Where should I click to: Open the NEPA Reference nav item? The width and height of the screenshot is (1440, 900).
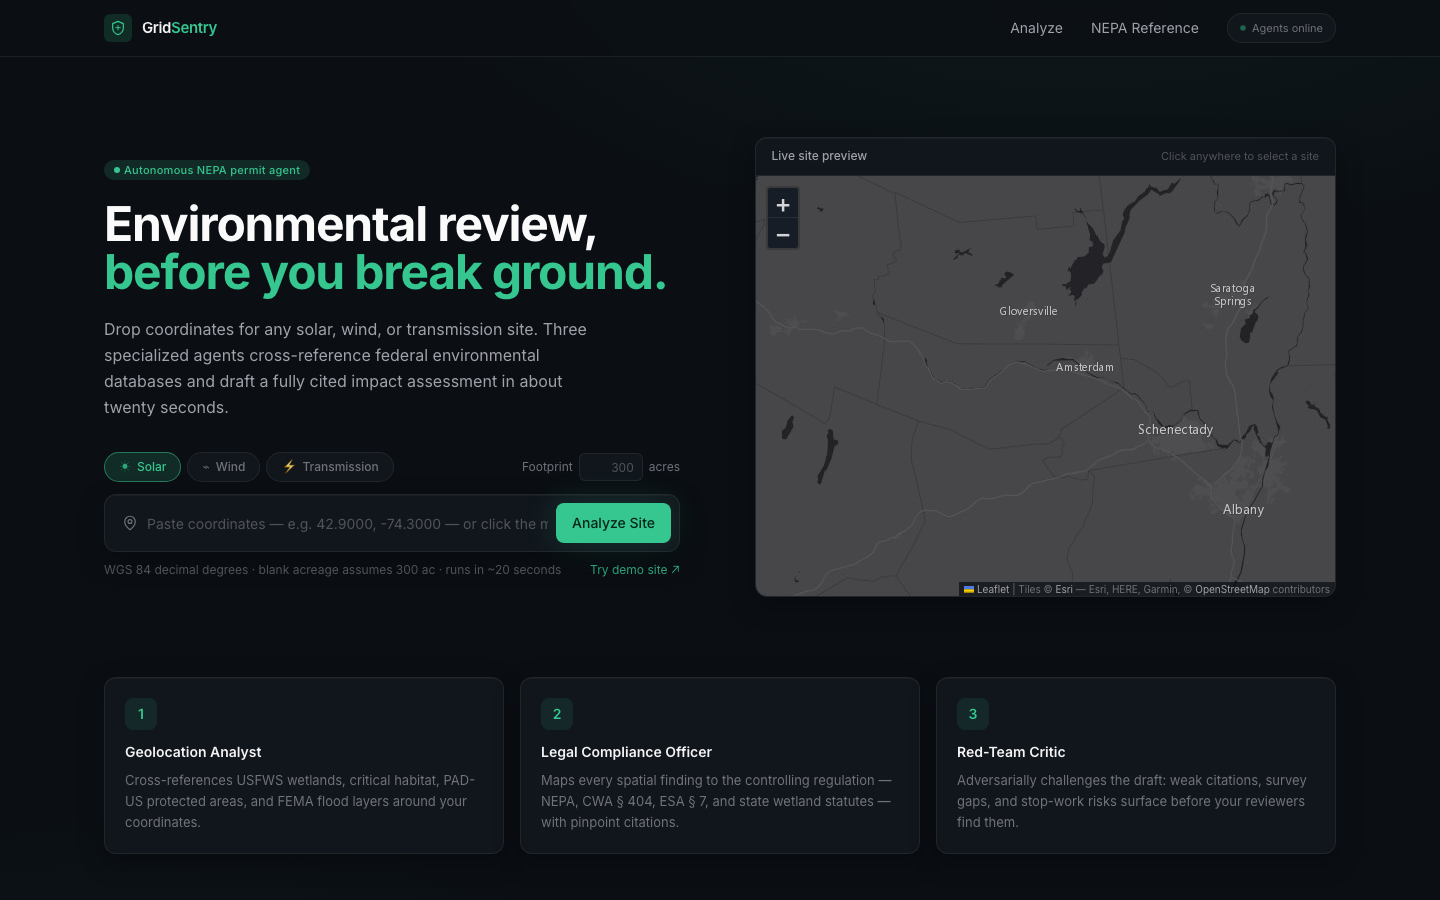1144,28
